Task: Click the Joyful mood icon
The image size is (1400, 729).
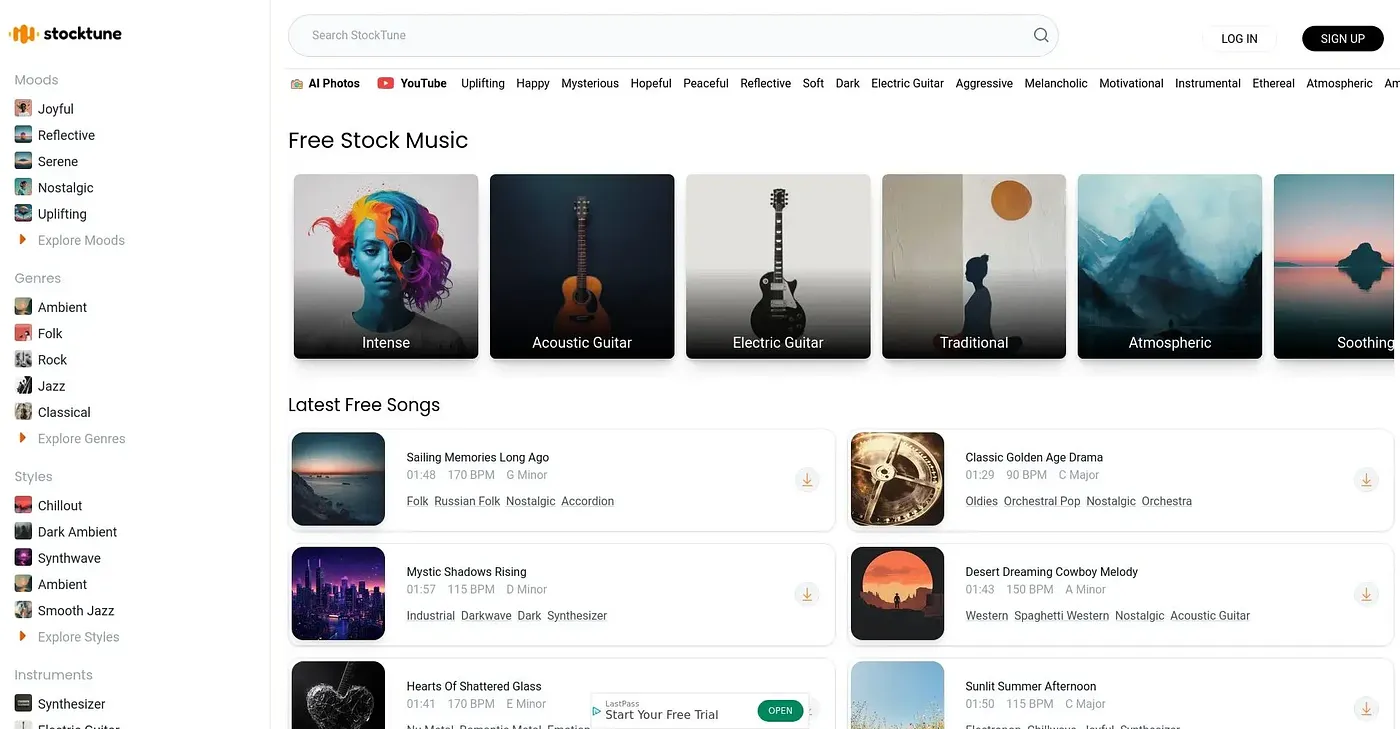Action: click(23, 108)
